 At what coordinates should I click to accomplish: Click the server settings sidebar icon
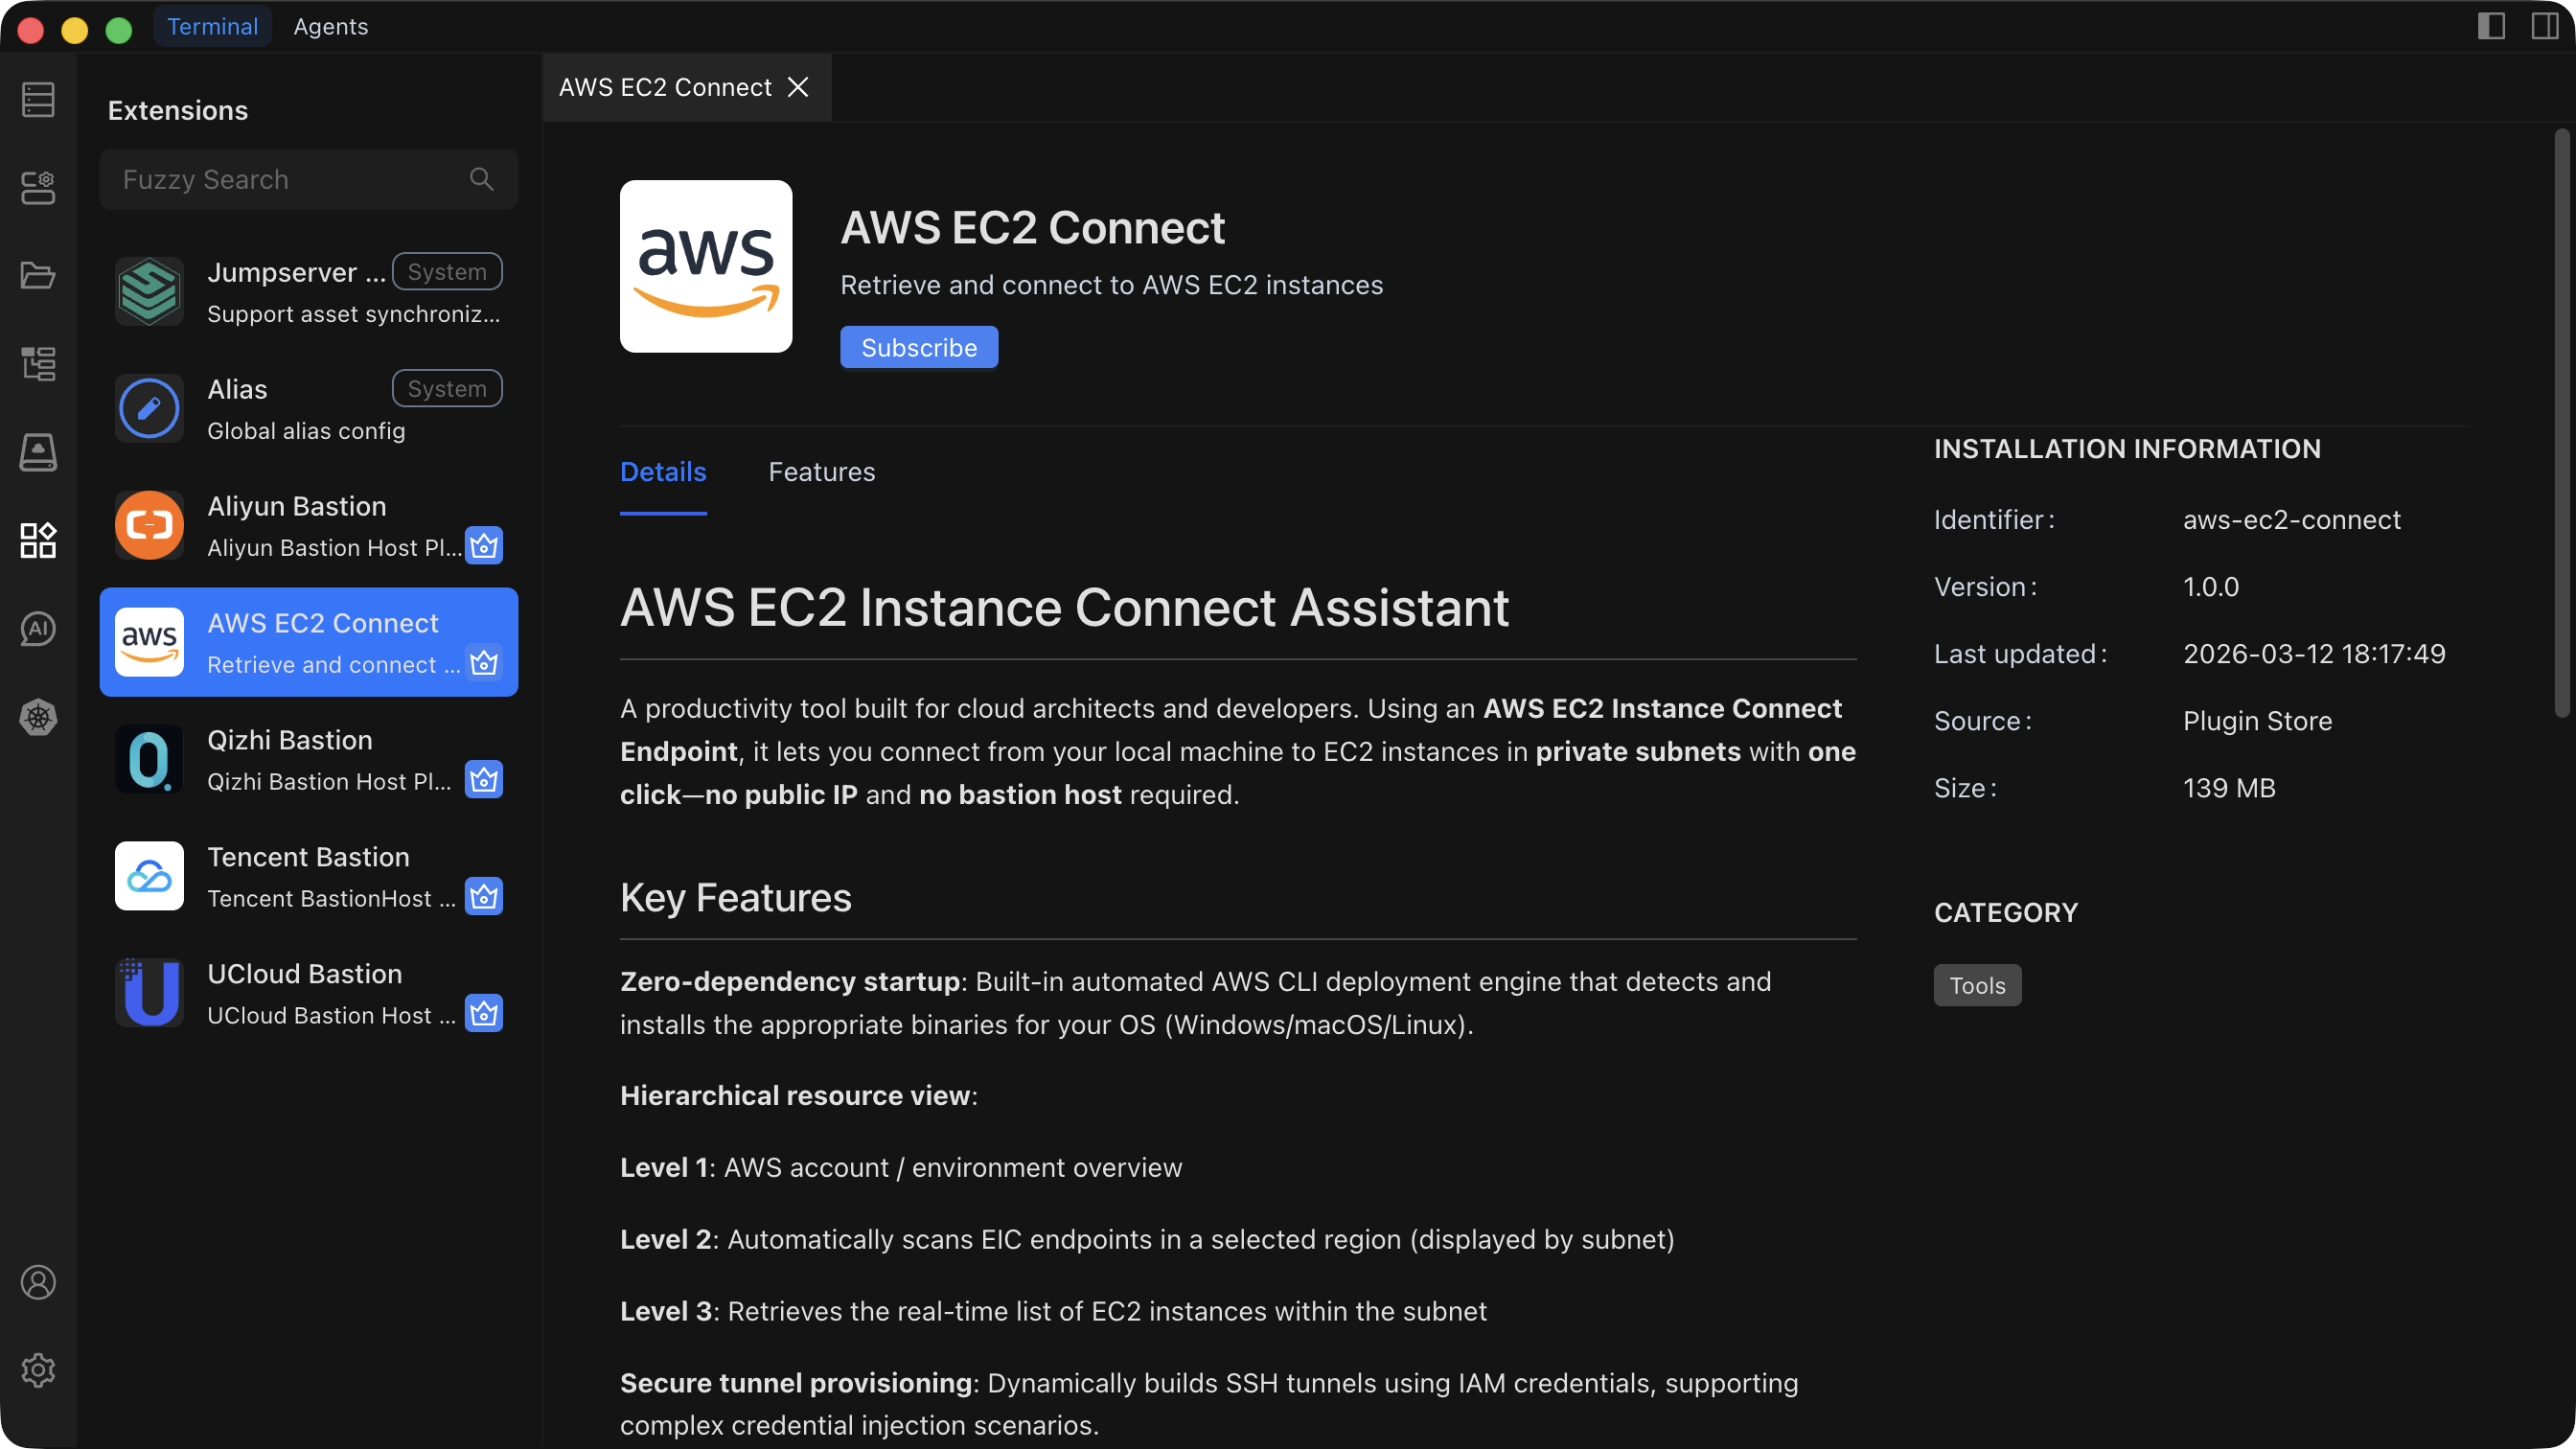[x=38, y=187]
